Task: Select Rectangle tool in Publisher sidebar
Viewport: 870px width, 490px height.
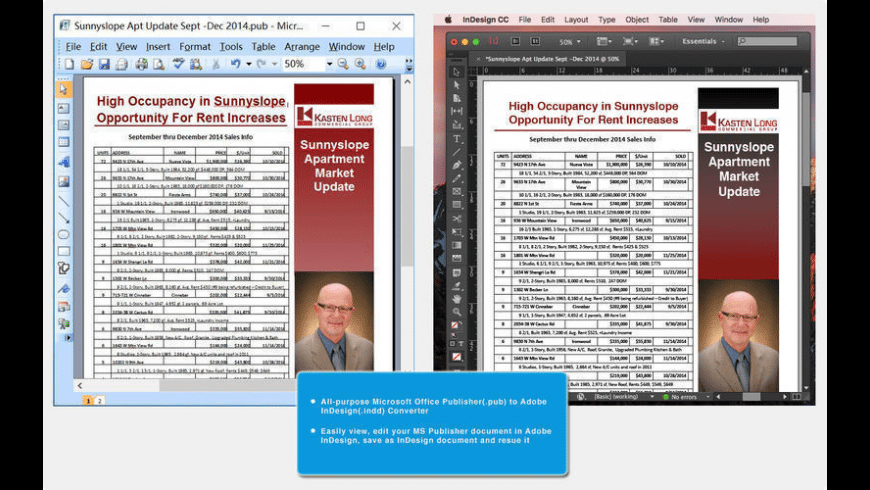Action: (x=64, y=251)
